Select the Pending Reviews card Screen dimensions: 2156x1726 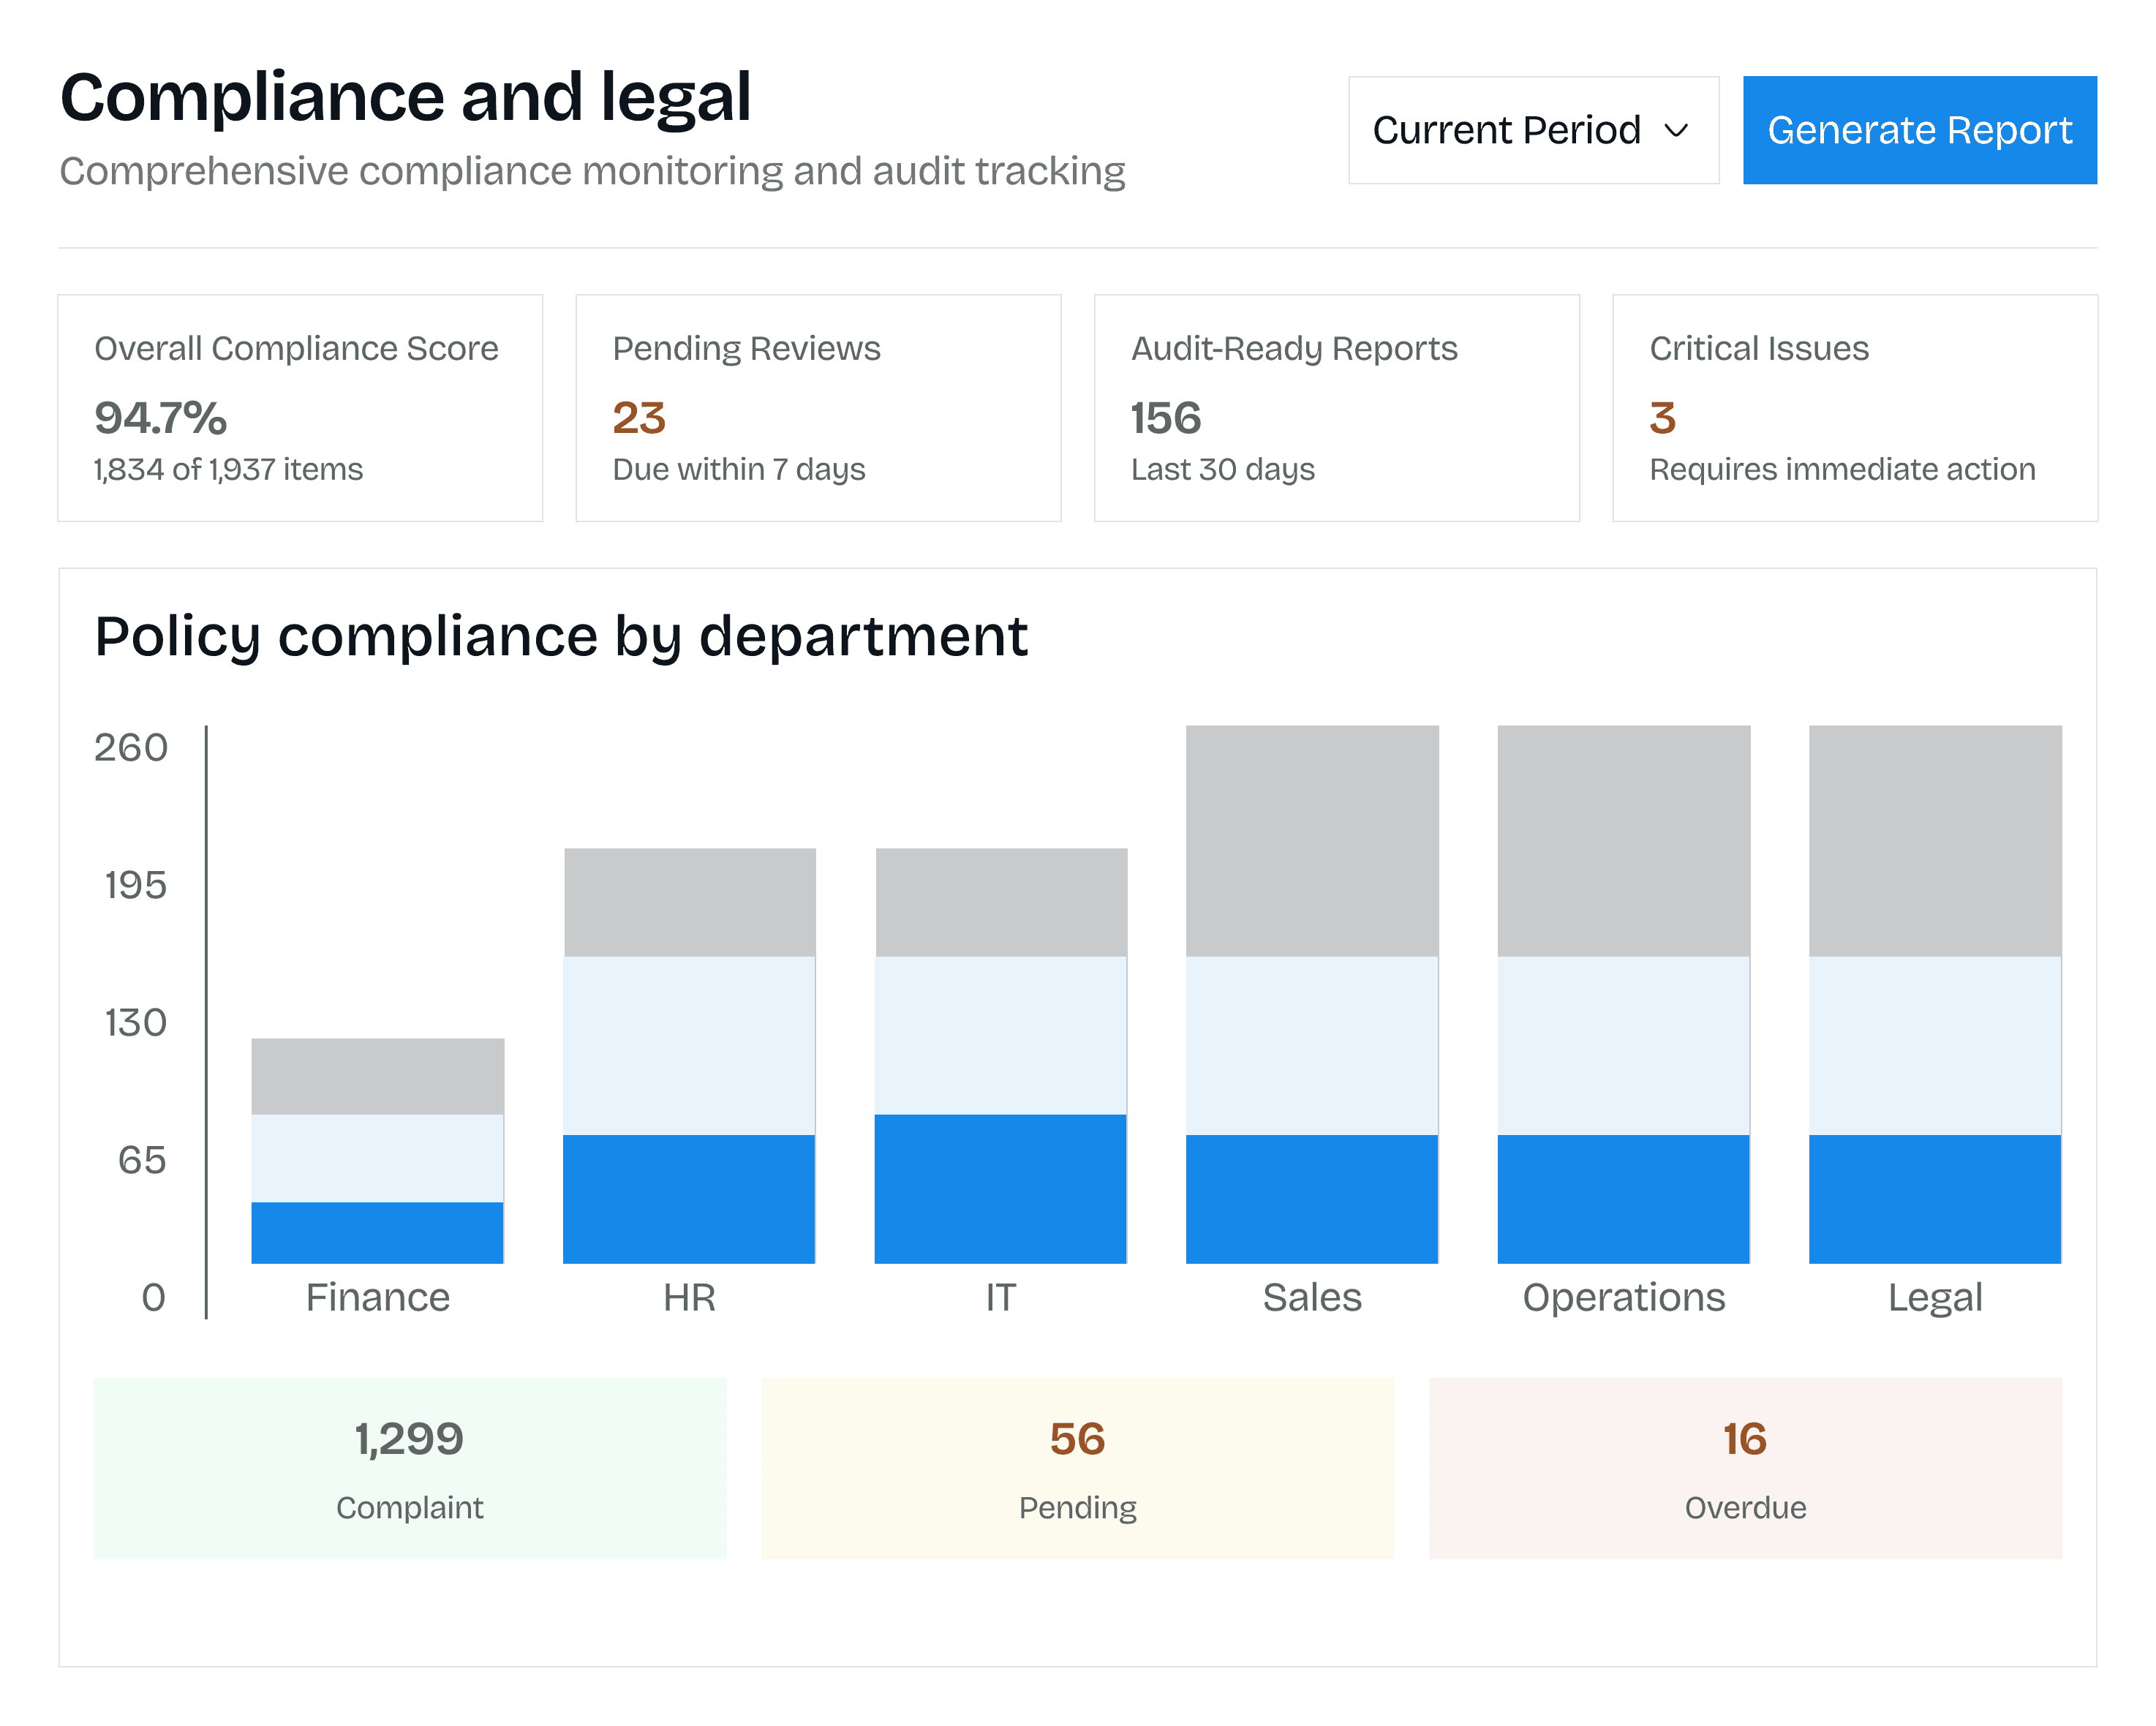pyautogui.click(x=818, y=407)
